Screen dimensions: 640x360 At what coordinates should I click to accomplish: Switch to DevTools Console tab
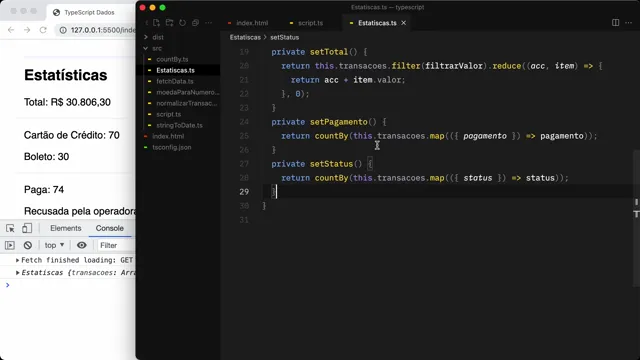[109, 228]
